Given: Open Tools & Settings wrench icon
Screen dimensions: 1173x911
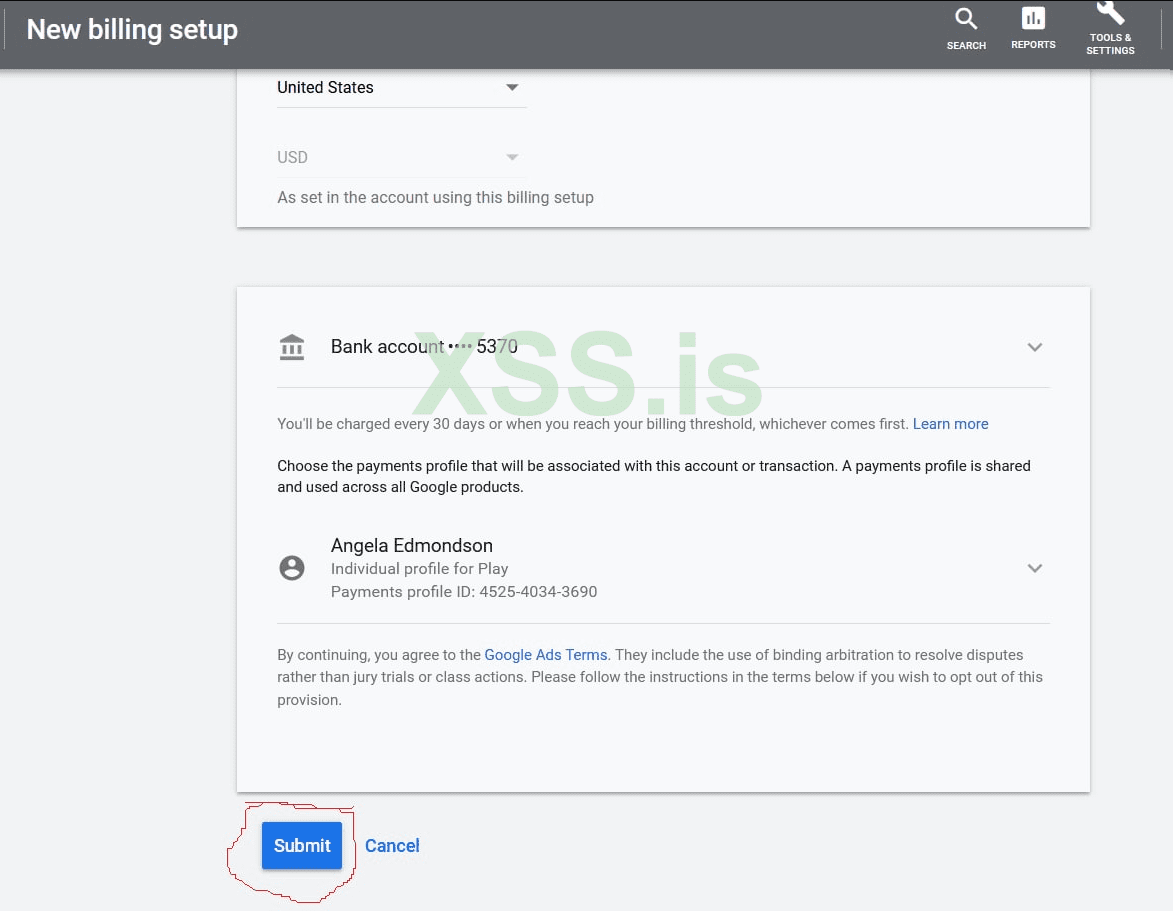Looking at the screenshot, I should coord(1110,14).
